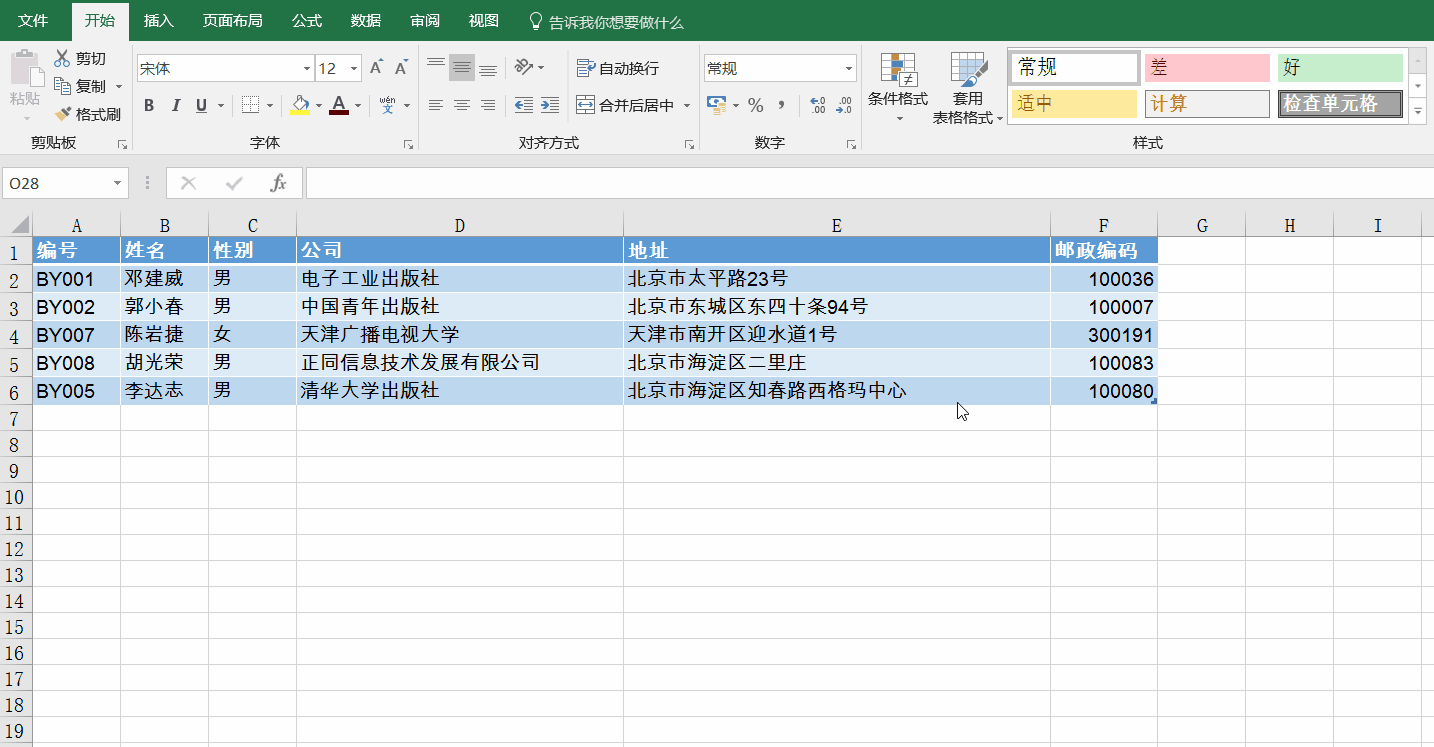
Task: Apply the Bad (差) cell style
Action: click(1207, 68)
